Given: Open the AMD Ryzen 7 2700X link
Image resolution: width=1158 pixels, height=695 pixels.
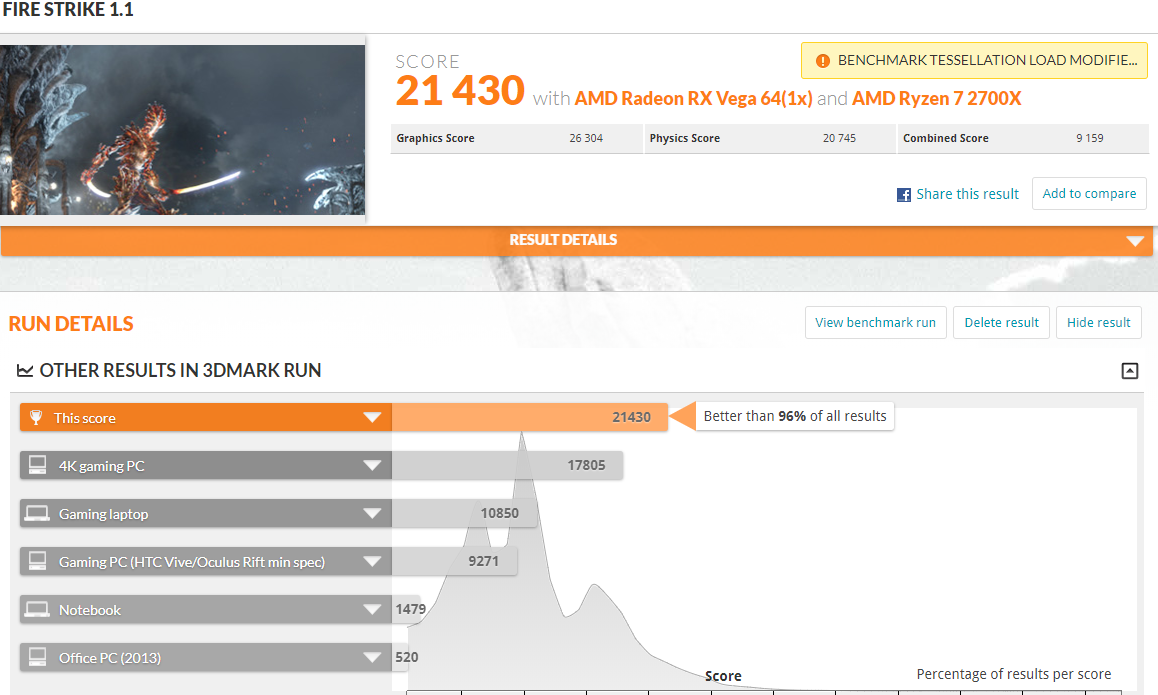Looking at the screenshot, I should [x=936, y=98].
